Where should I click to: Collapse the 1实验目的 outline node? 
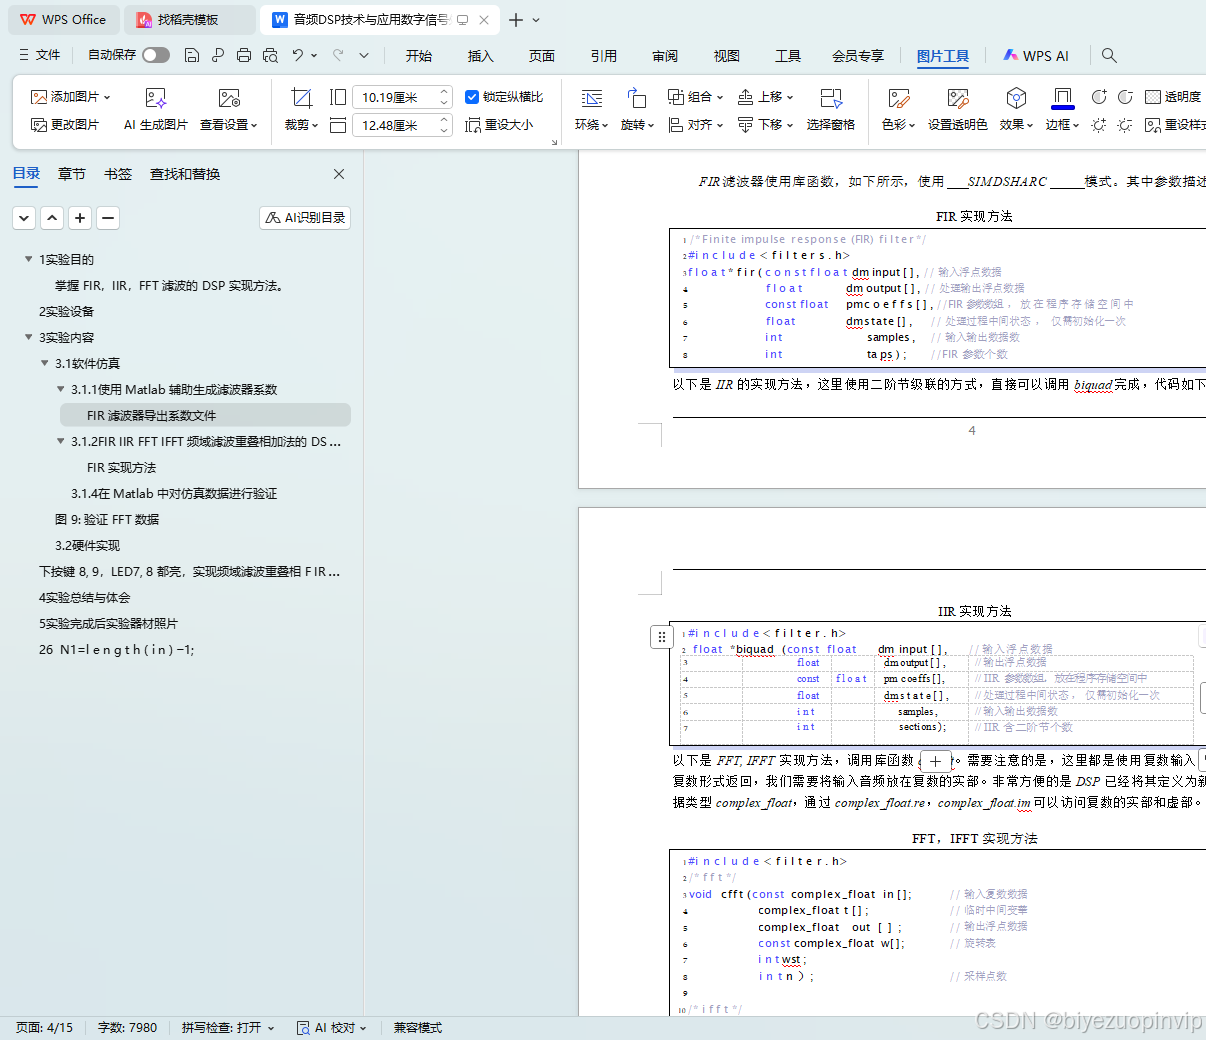click(28, 259)
